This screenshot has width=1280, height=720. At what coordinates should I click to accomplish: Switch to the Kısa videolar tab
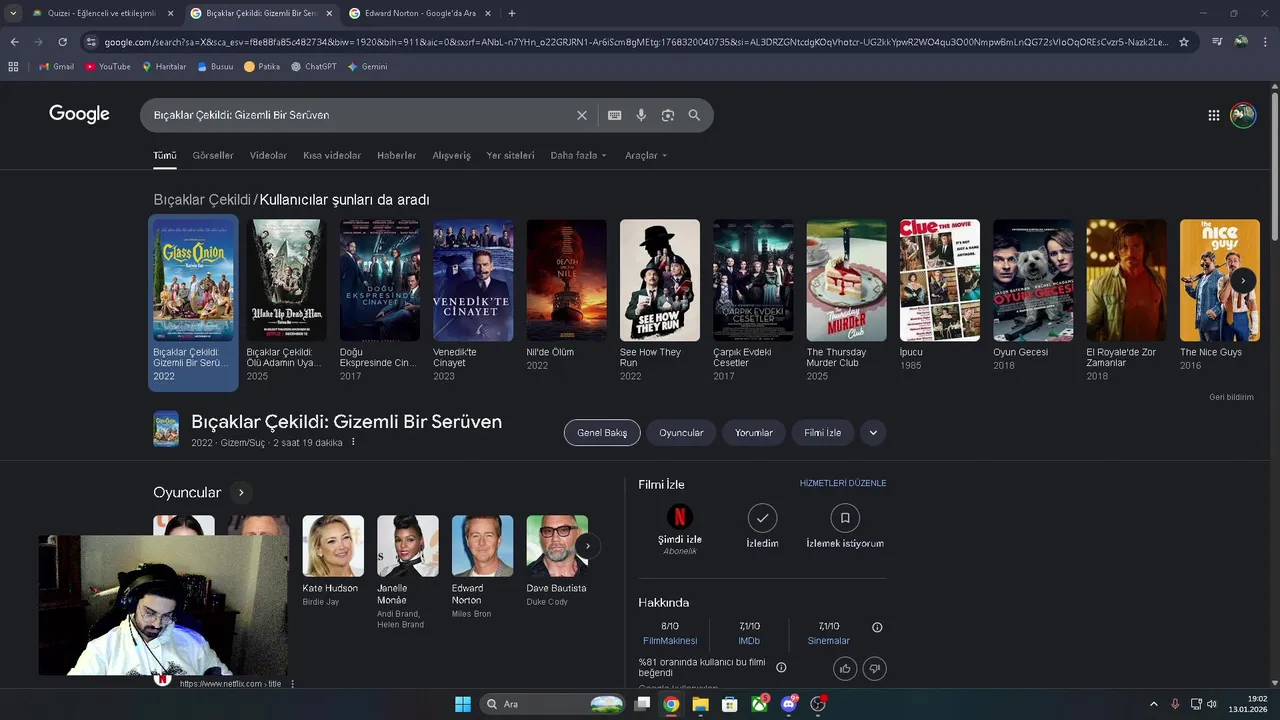pyautogui.click(x=332, y=155)
